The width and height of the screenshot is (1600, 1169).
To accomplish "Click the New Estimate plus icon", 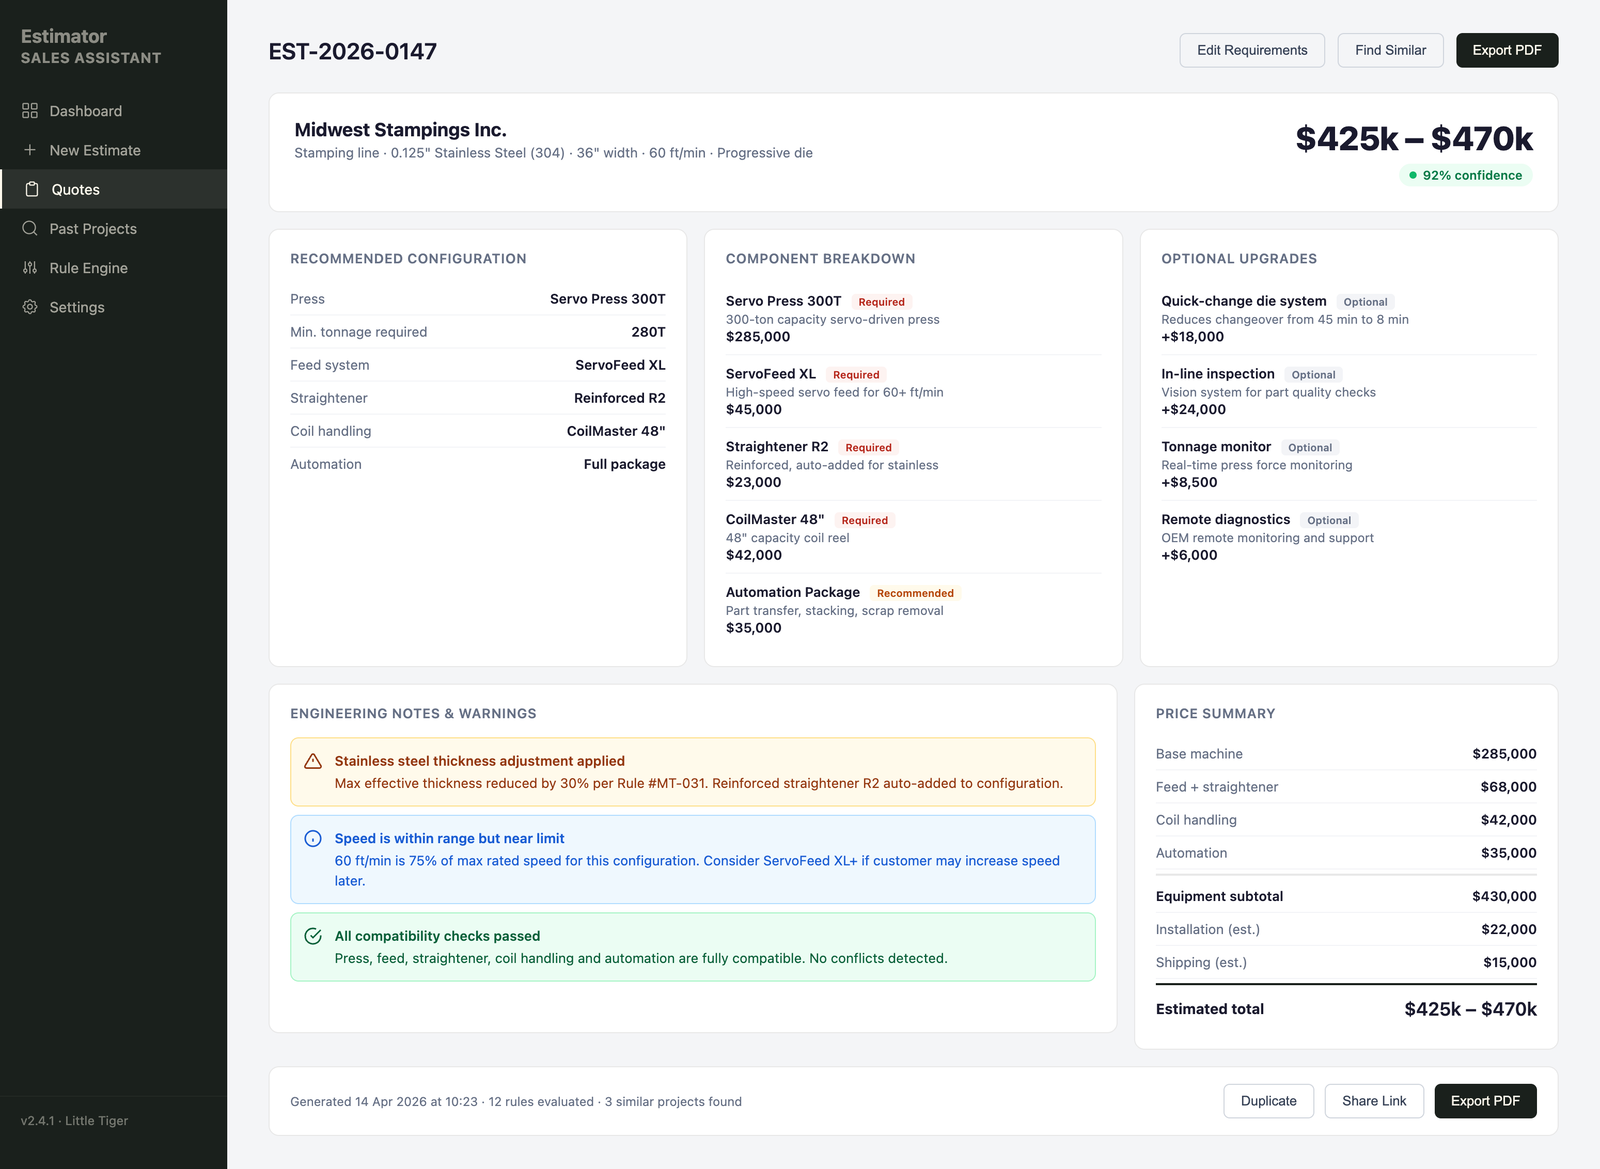I will 30,150.
